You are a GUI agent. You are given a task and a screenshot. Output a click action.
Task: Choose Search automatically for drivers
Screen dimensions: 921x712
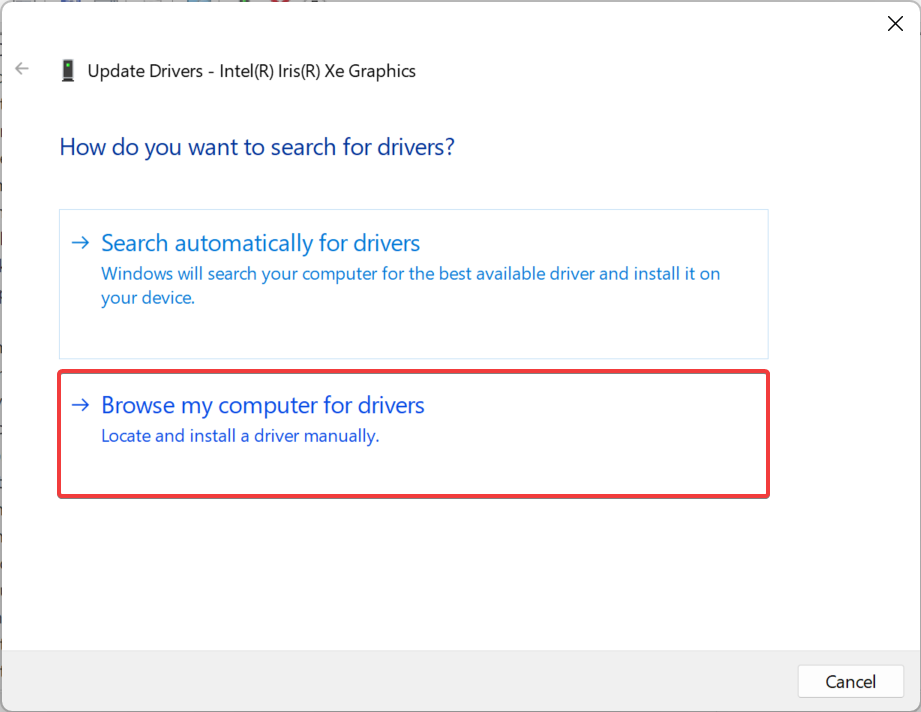click(414, 284)
